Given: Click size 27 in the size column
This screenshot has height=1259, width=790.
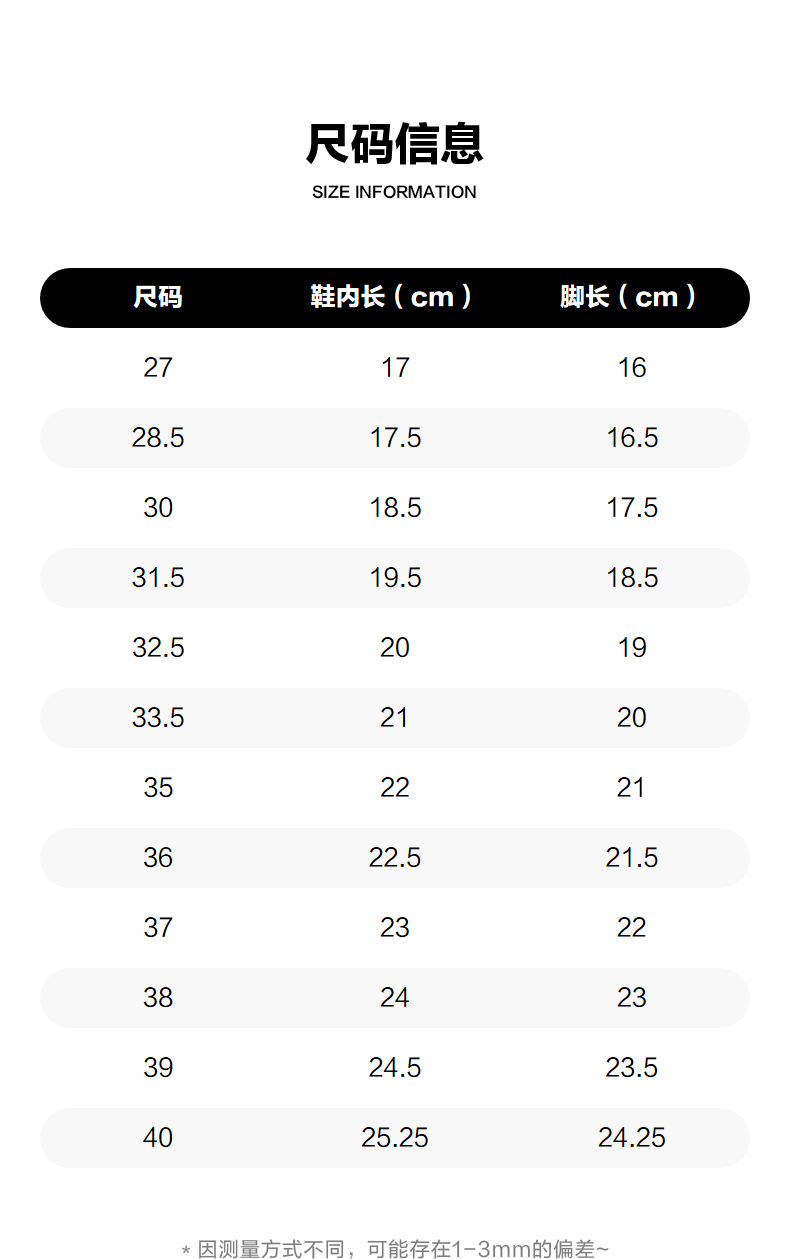Looking at the screenshot, I should point(158,368).
